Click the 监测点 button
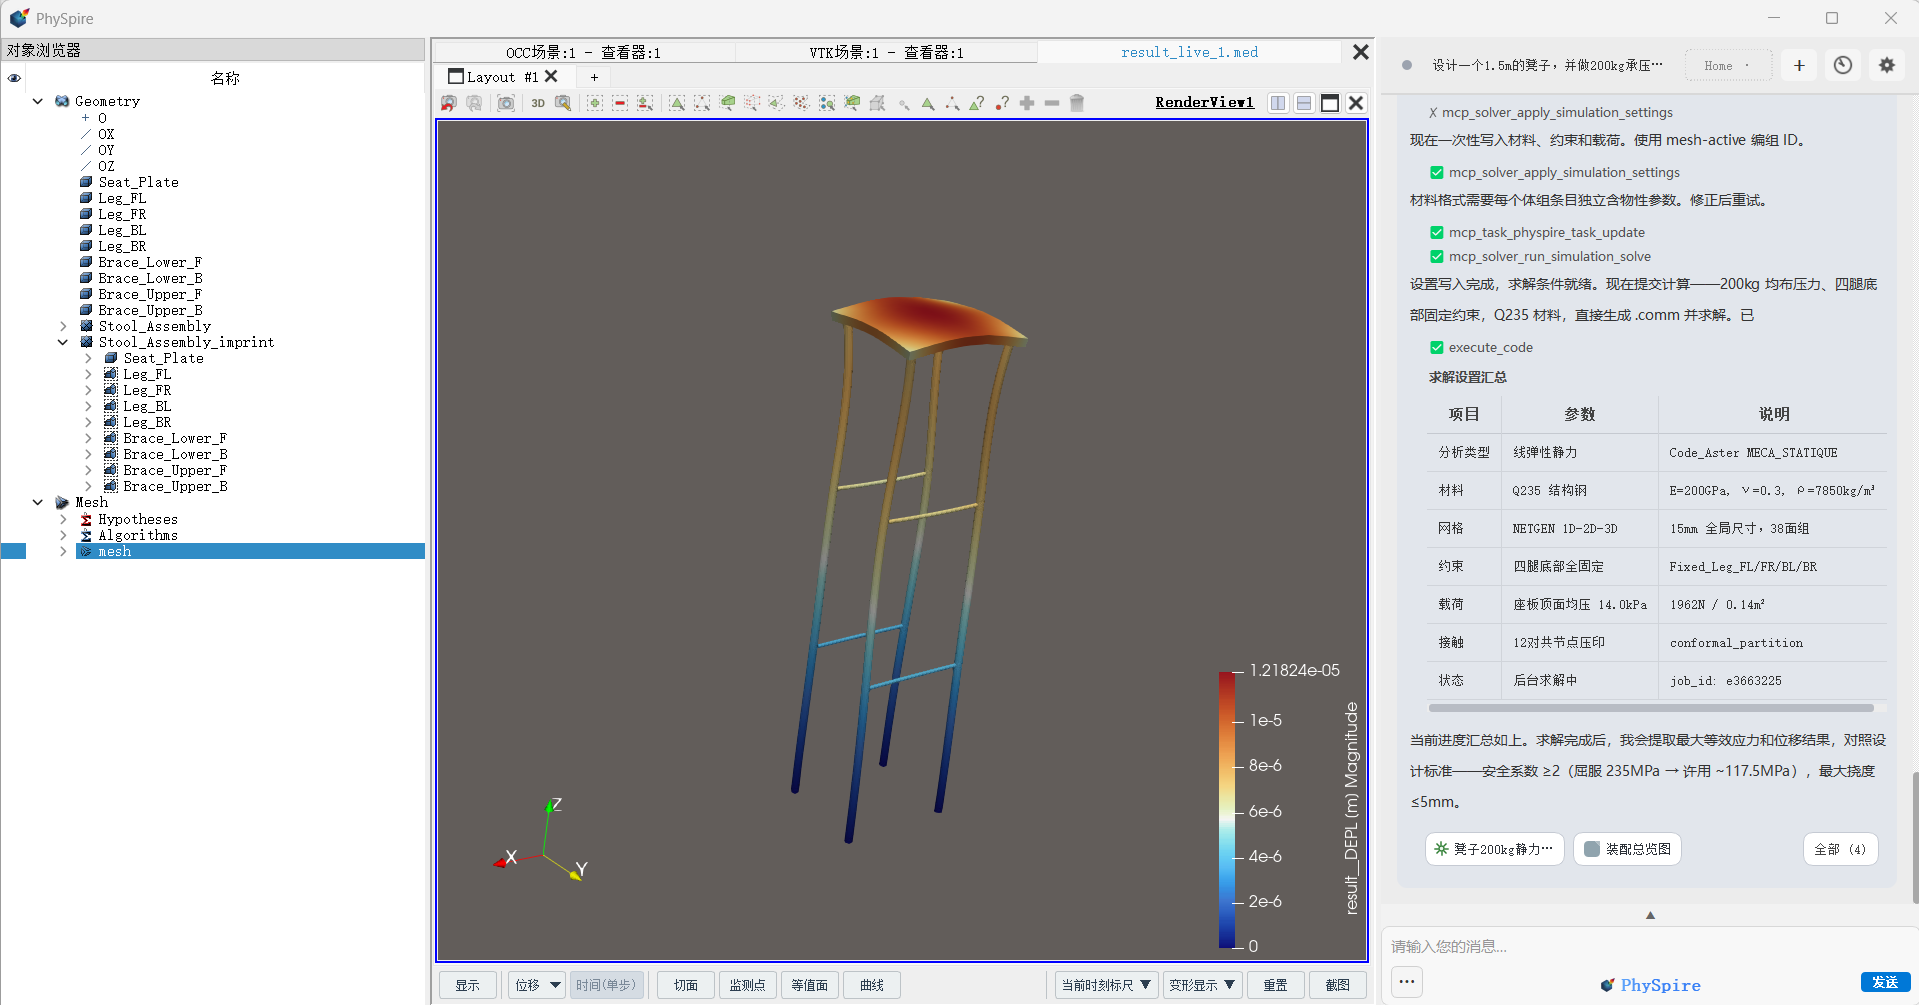 [747, 985]
